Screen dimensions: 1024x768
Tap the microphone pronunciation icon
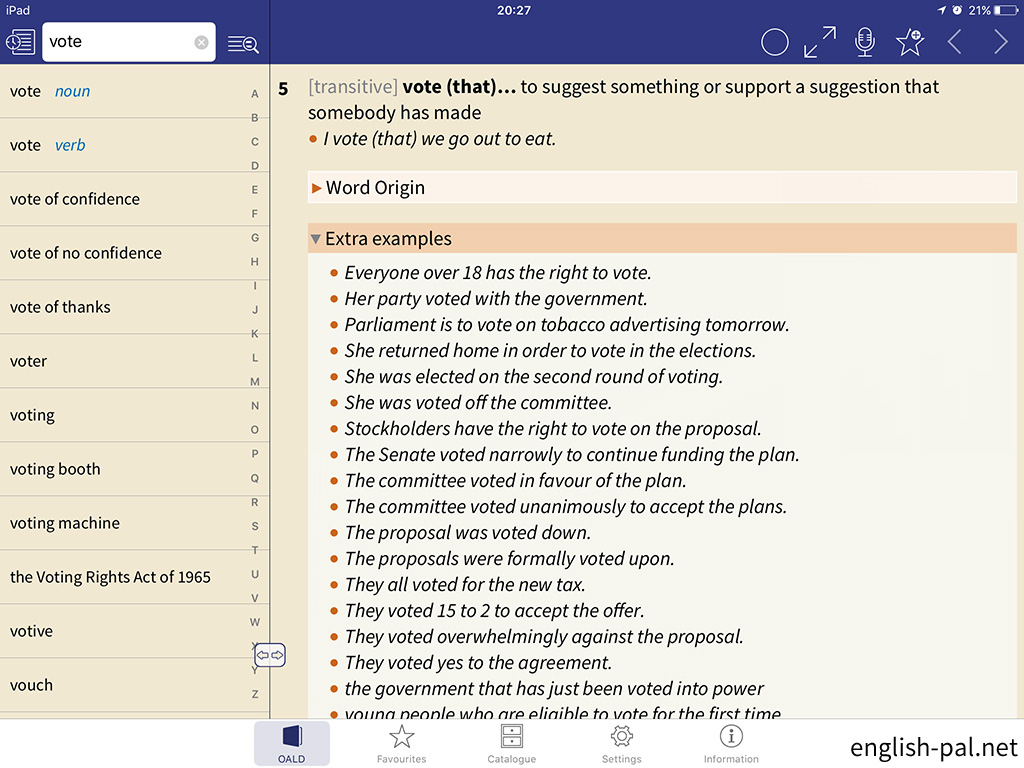[x=865, y=42]
